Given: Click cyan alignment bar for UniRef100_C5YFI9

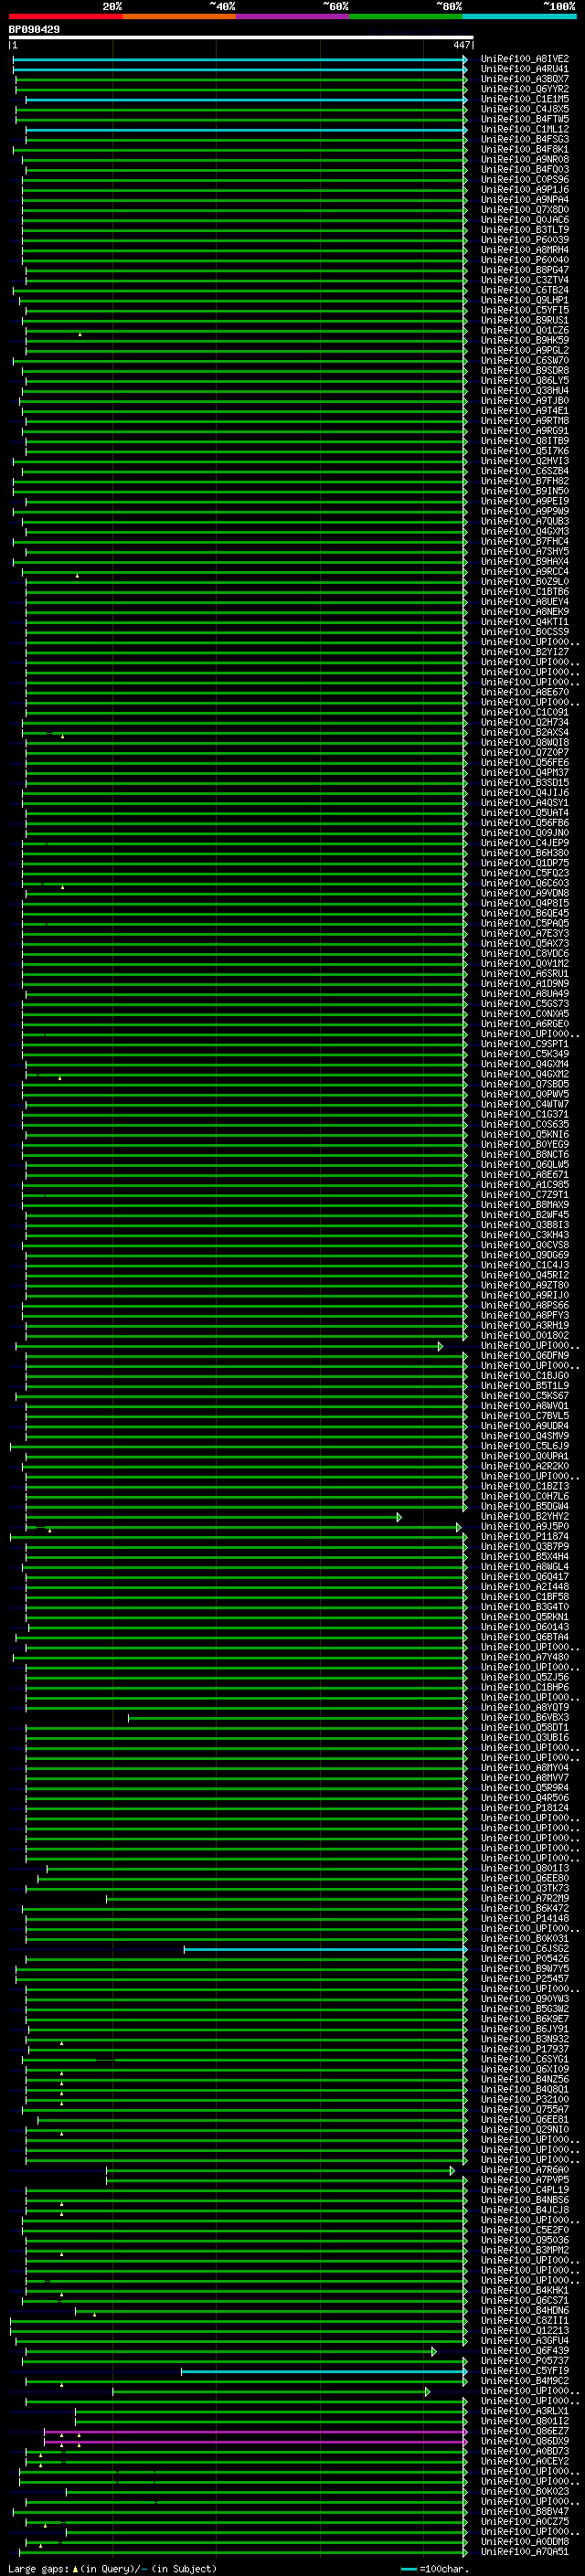Looking at the screenshot, I should pos(324,2371).
